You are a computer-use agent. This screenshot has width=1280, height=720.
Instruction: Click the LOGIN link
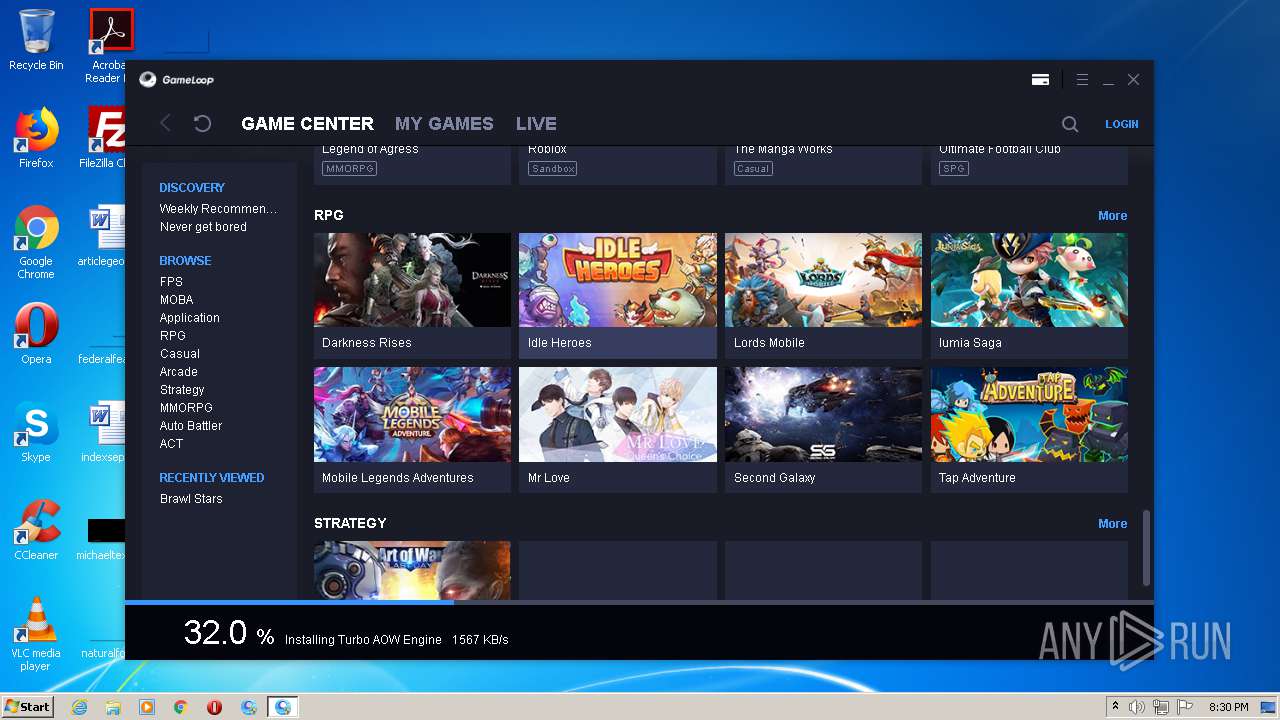[x=1121, y=124]
